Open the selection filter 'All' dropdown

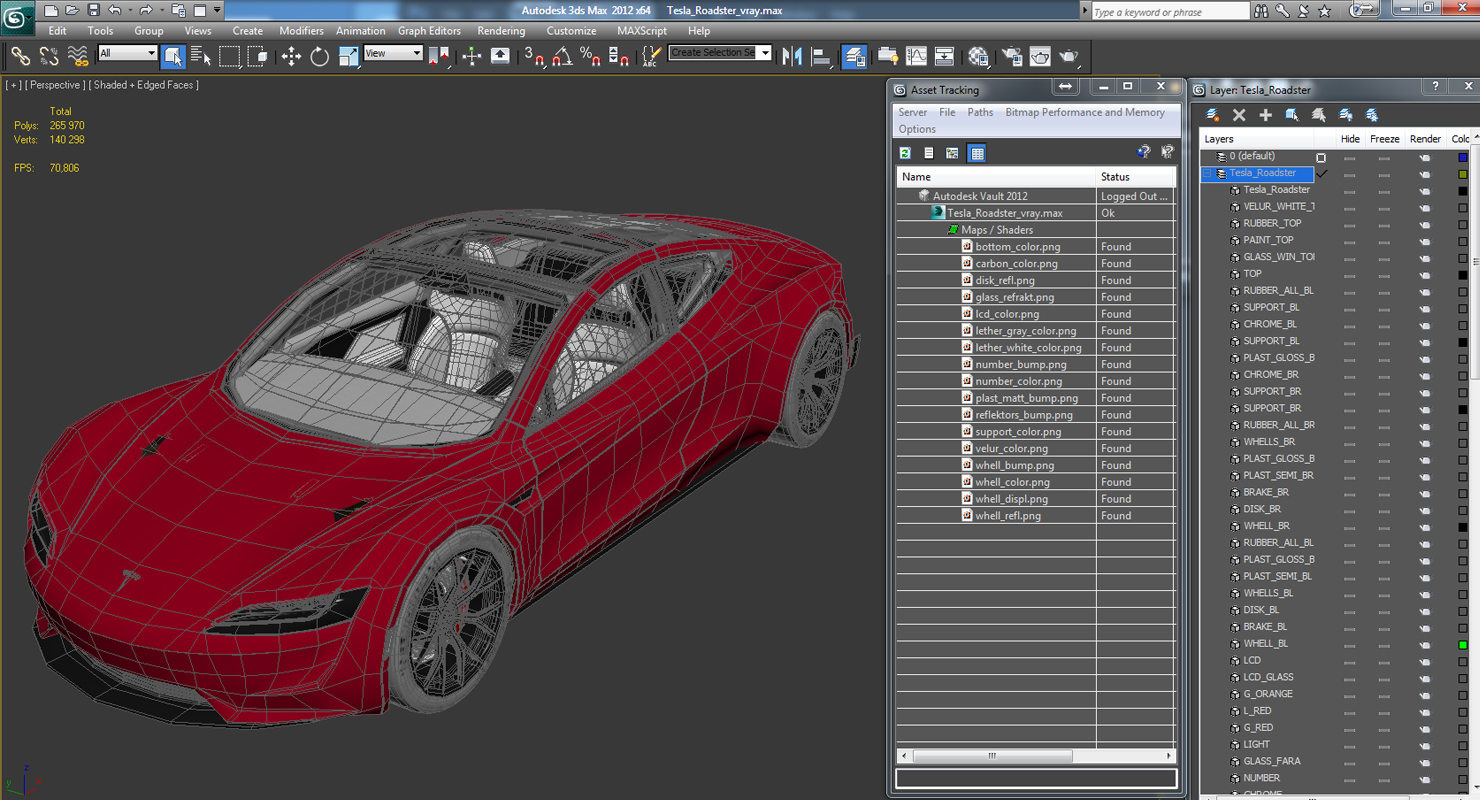point(128,53)
